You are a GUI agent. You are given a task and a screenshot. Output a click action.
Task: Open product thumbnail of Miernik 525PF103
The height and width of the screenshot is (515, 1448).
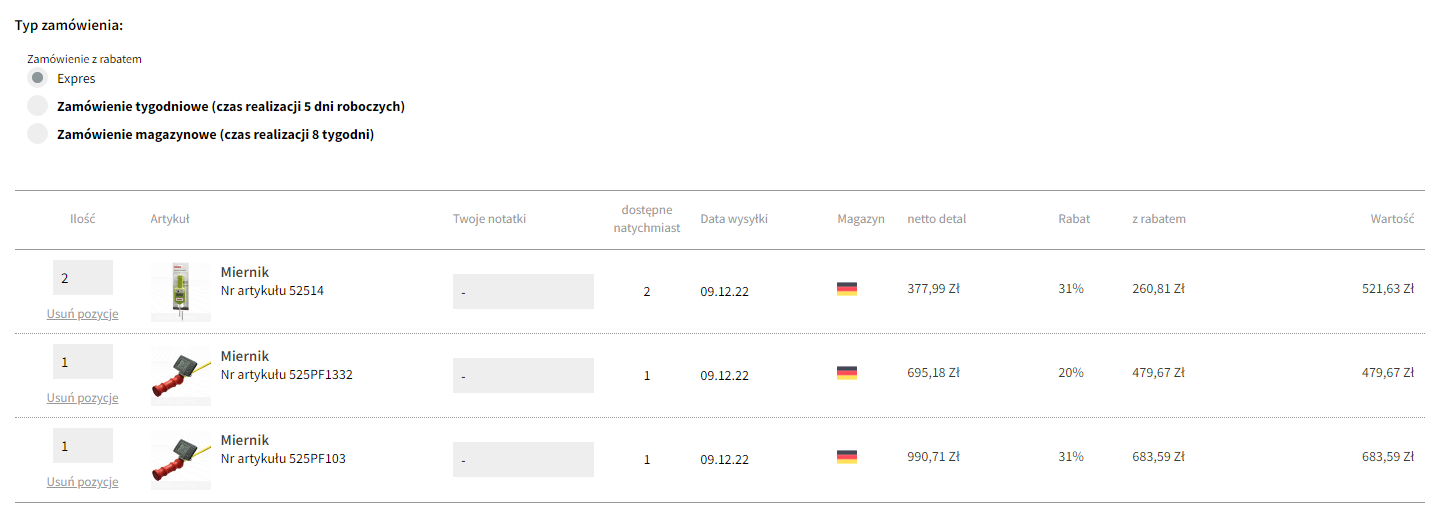coord(181,459)
